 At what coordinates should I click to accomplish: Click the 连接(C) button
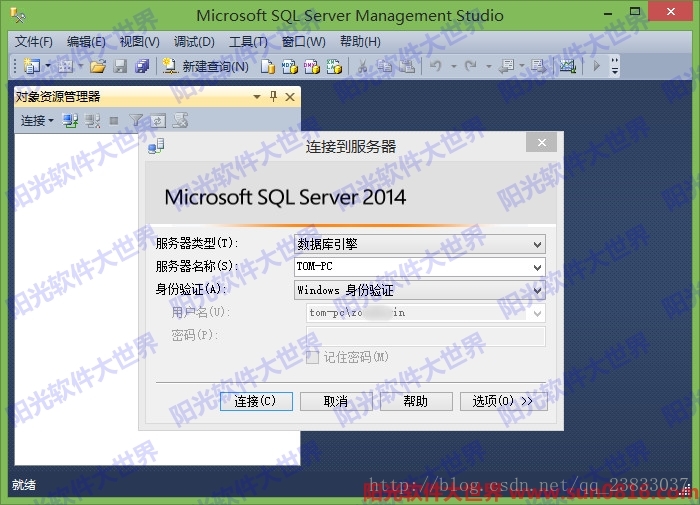click(x=256, y=401)
